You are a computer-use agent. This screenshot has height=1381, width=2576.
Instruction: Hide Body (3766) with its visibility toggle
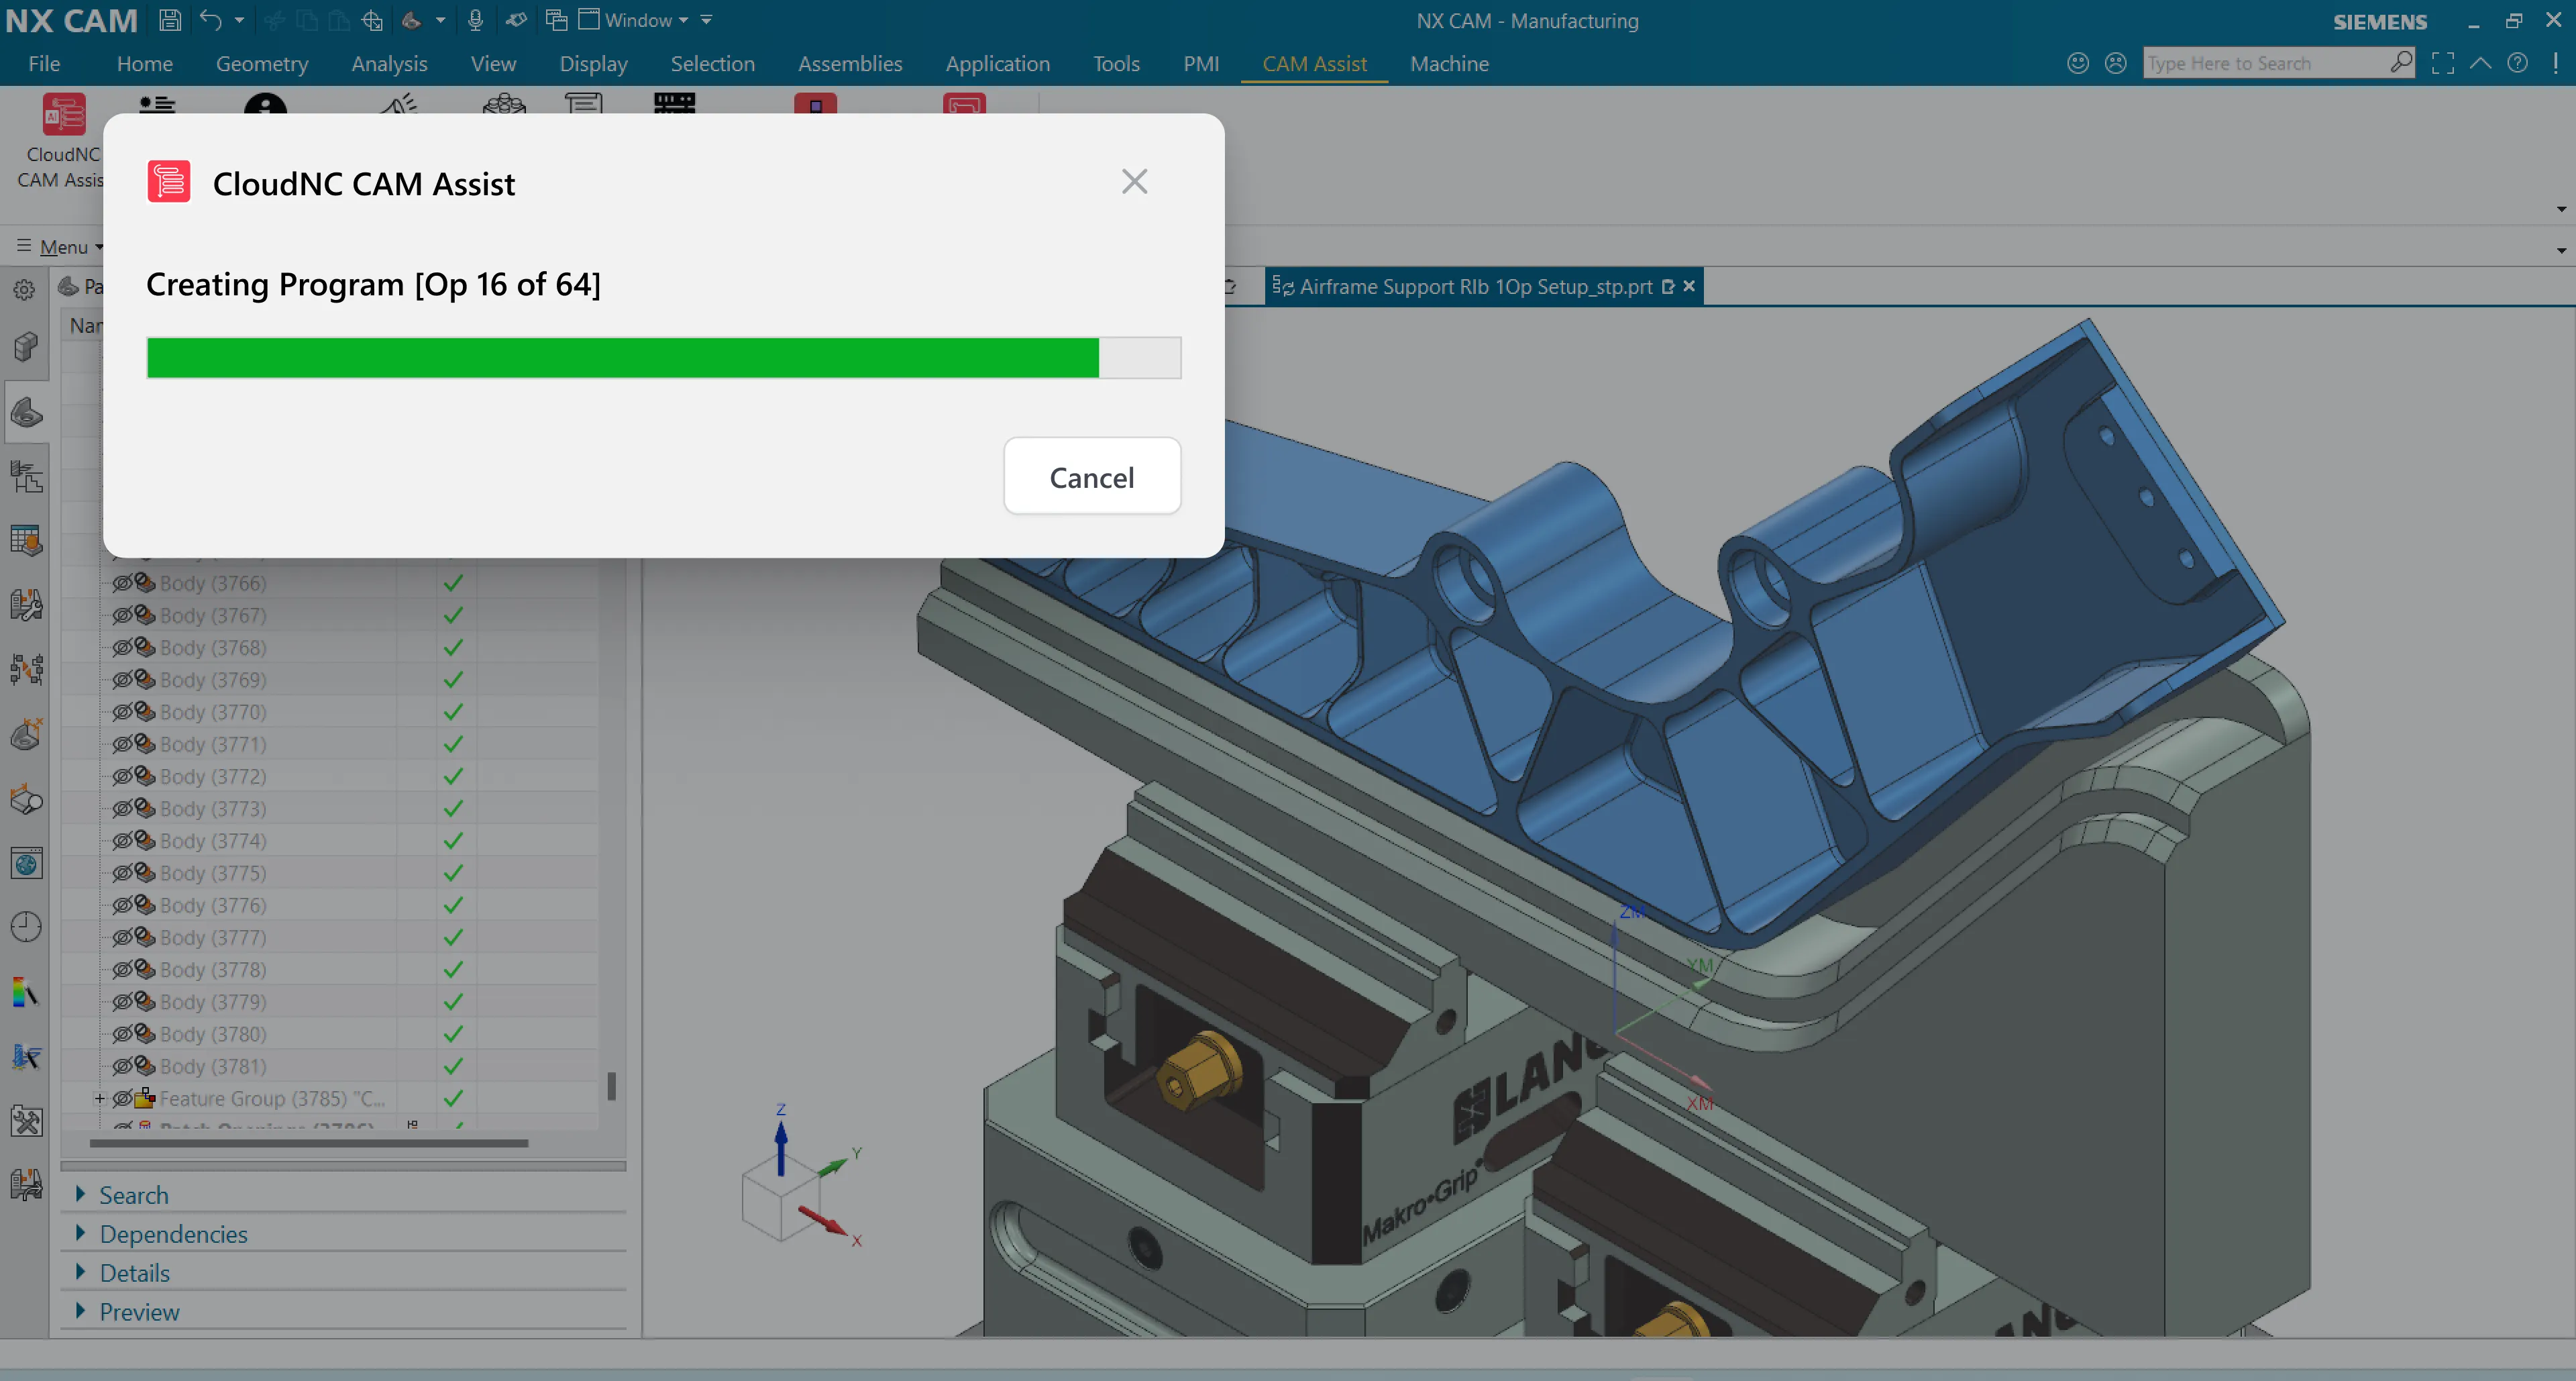tap(123, 583)
